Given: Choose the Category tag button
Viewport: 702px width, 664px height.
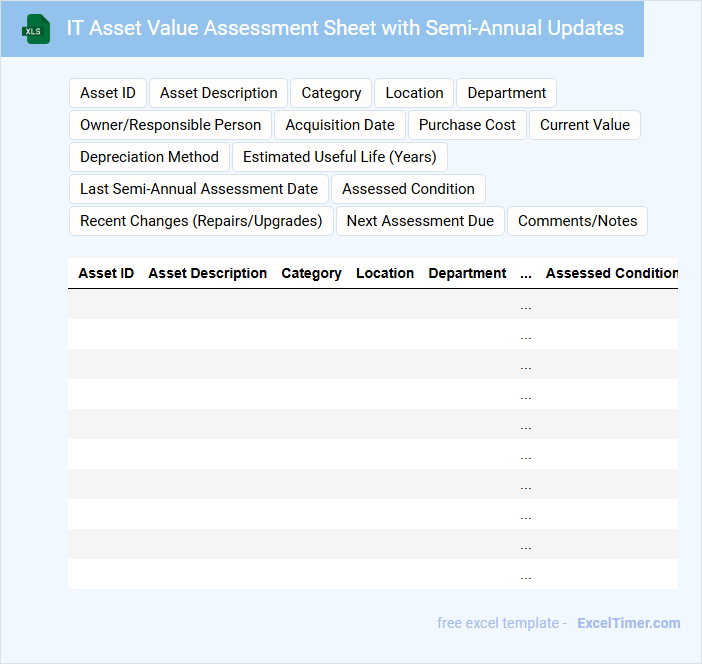Looking at the screenshot, I should [331, 93].
